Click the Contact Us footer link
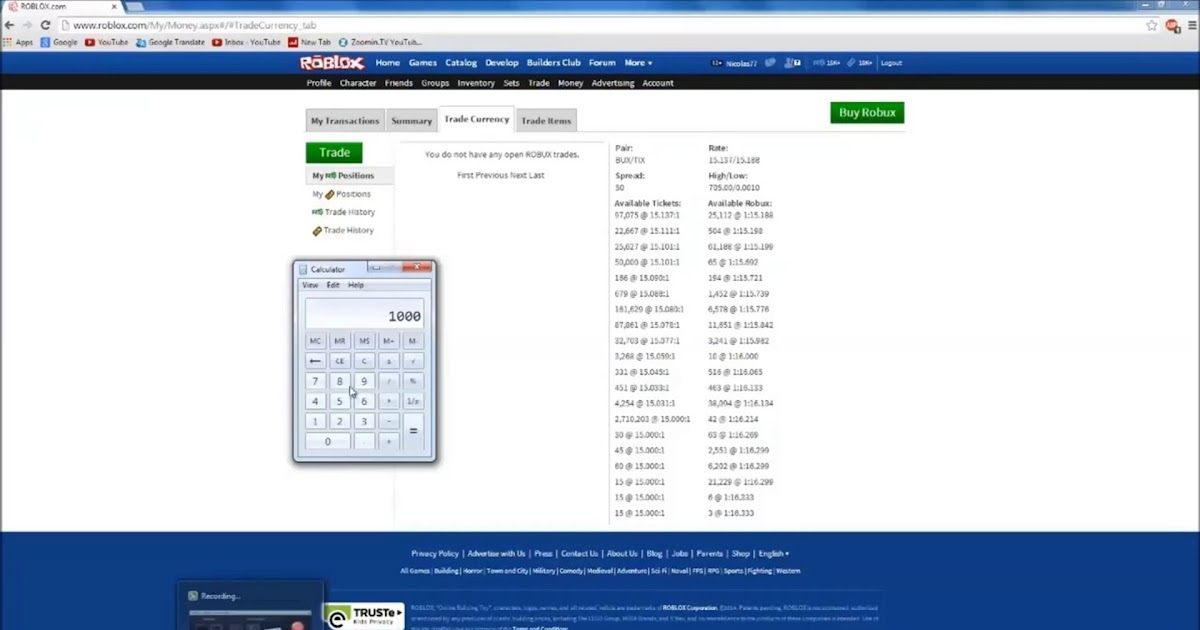 point(579,553)
